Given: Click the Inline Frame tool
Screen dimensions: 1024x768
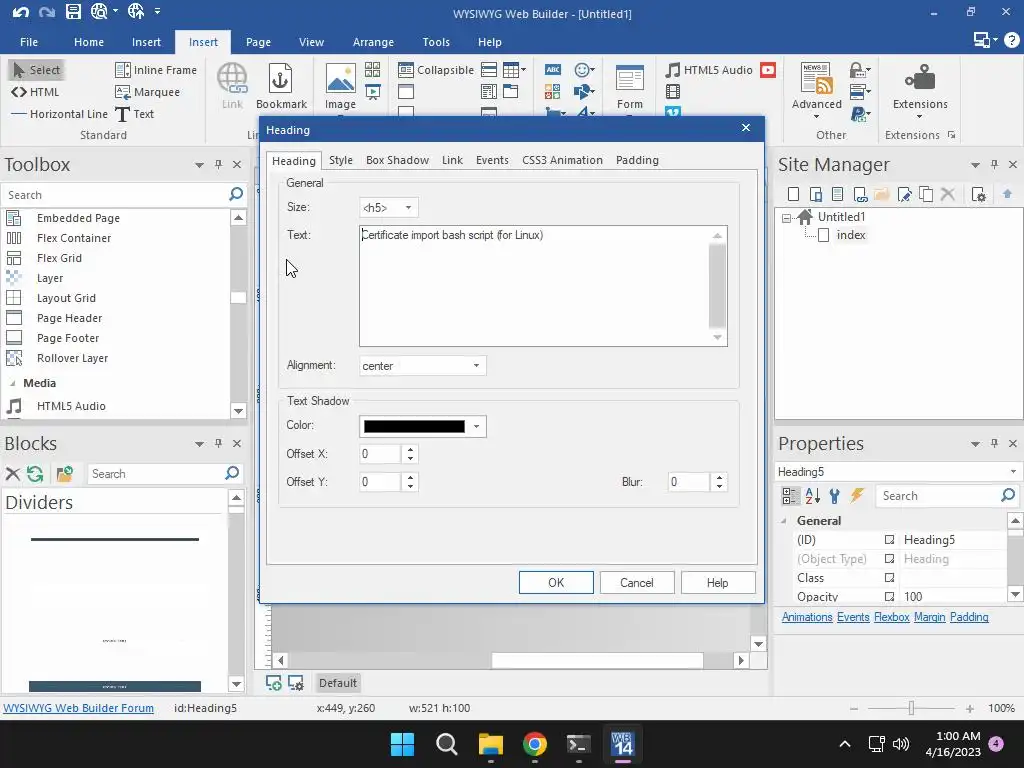Looking at the screenshot, I should (155, 70).
